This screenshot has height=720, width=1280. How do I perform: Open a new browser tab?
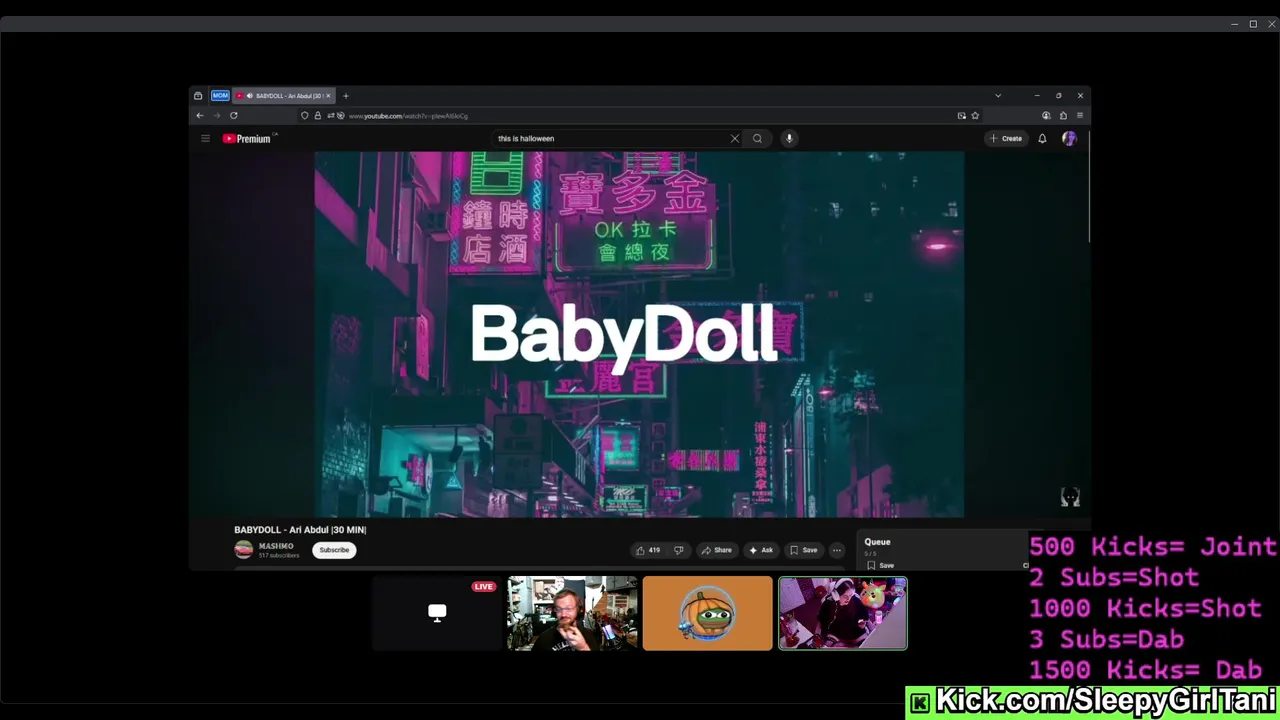pyautogui.click(x=346, y=96)
